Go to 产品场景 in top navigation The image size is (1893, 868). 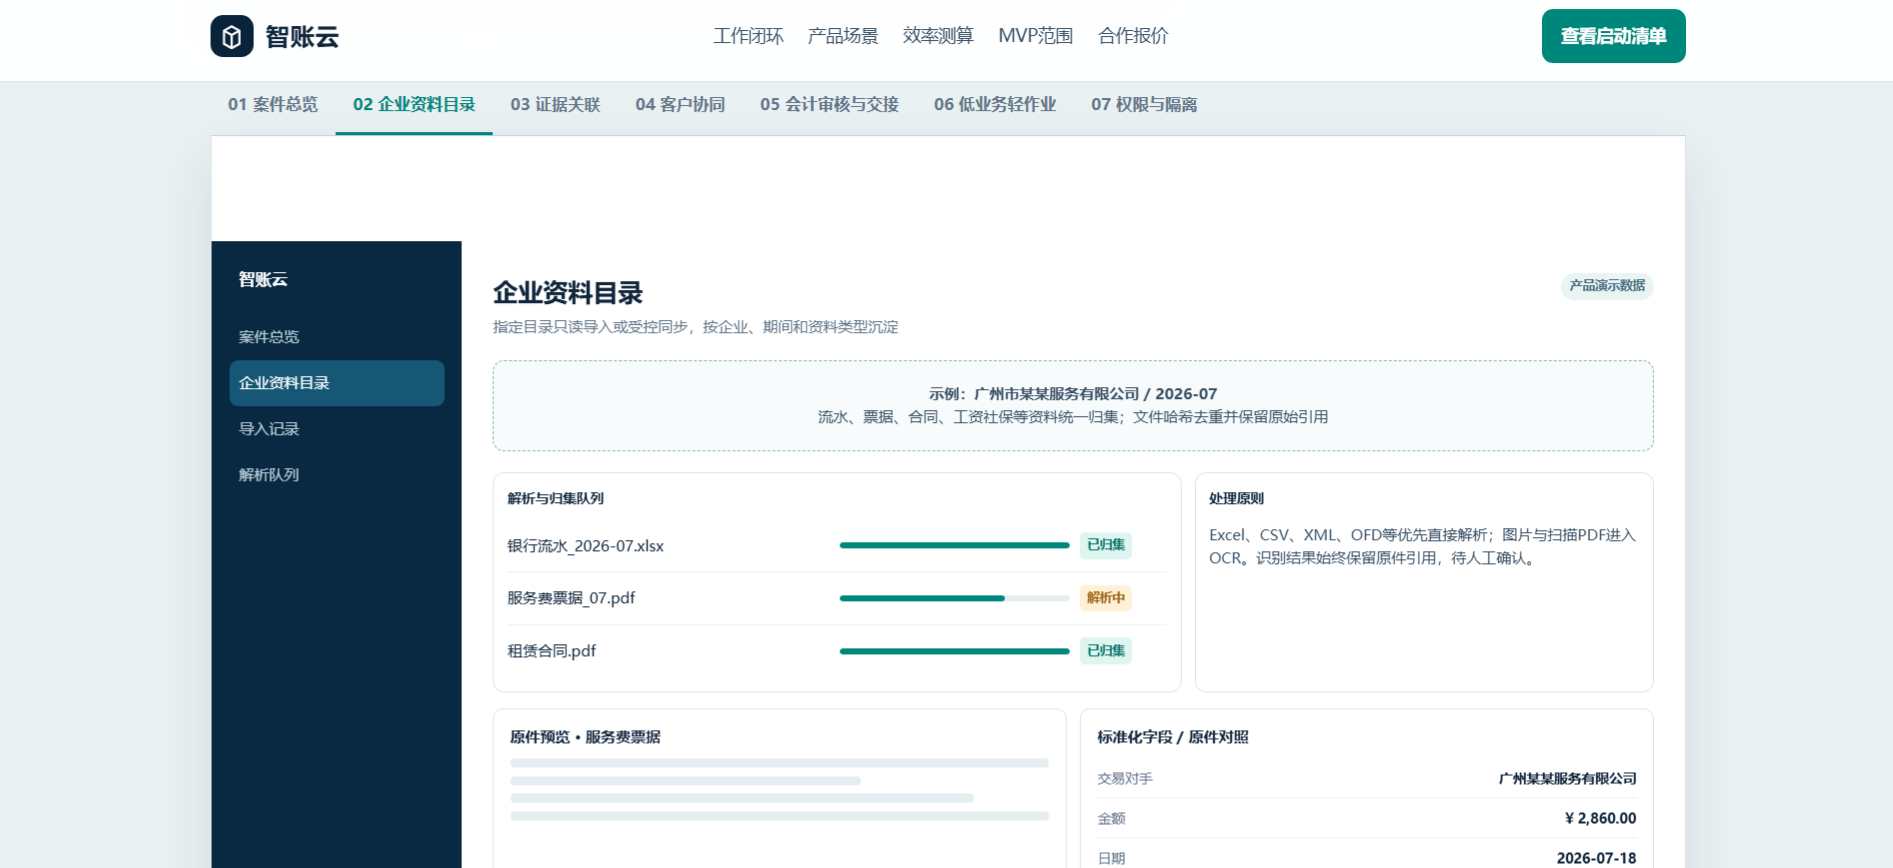[843, 36]
